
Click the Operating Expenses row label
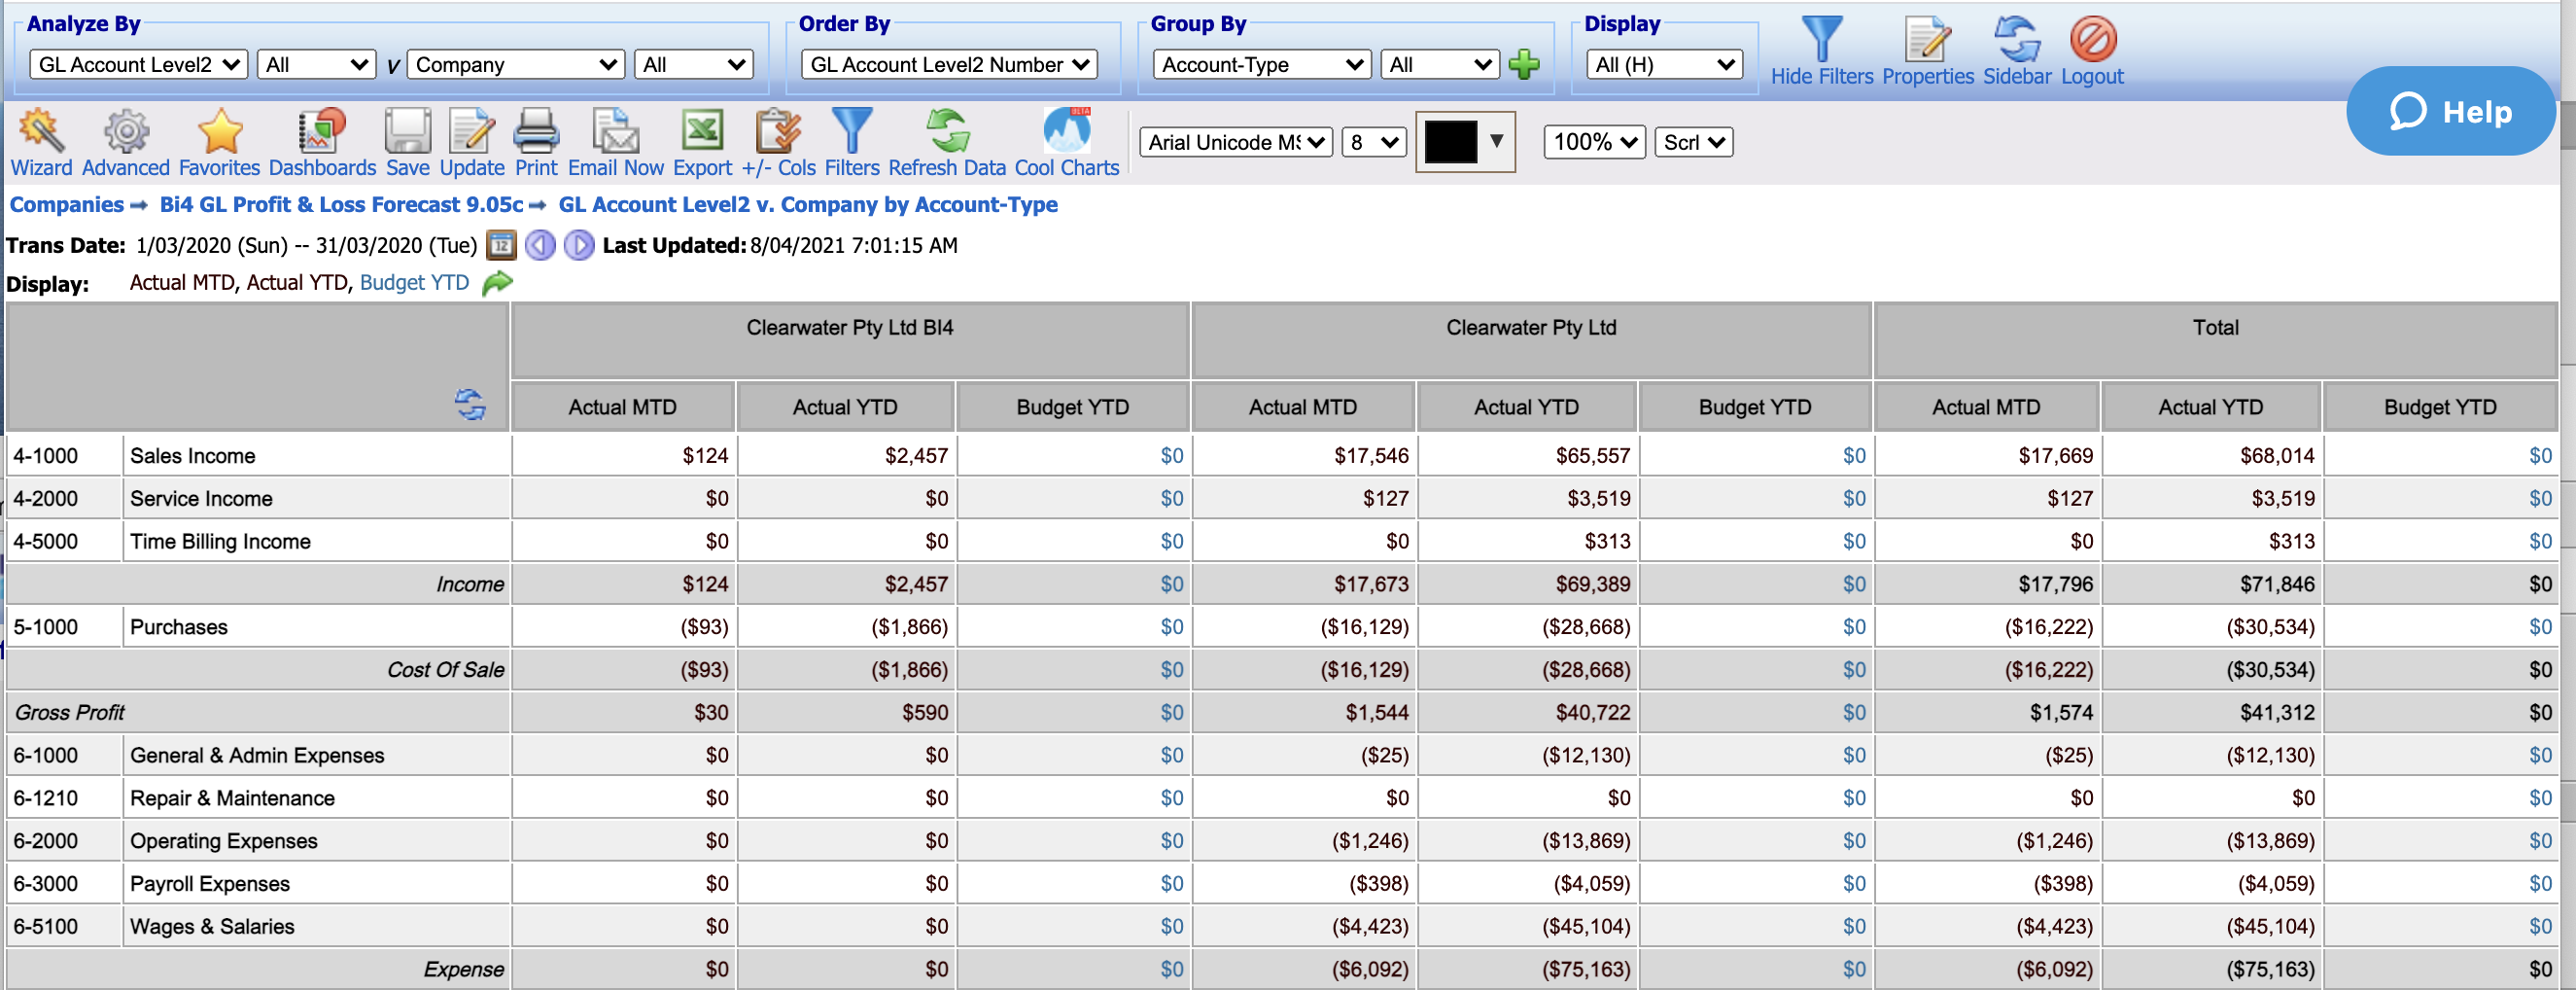point(223,842)
